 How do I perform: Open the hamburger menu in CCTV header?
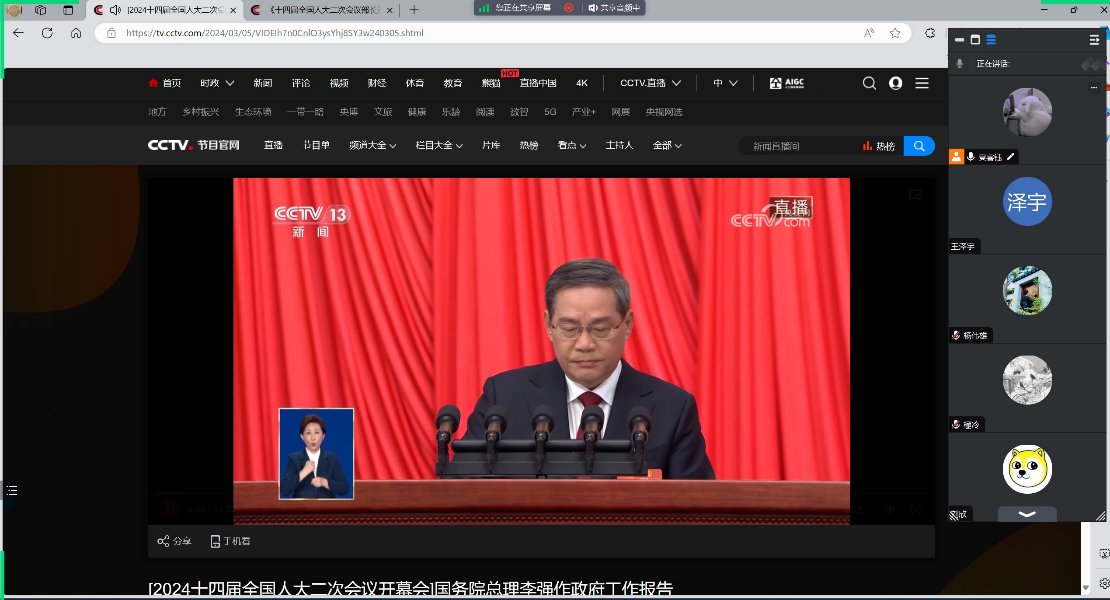point(922,83)
